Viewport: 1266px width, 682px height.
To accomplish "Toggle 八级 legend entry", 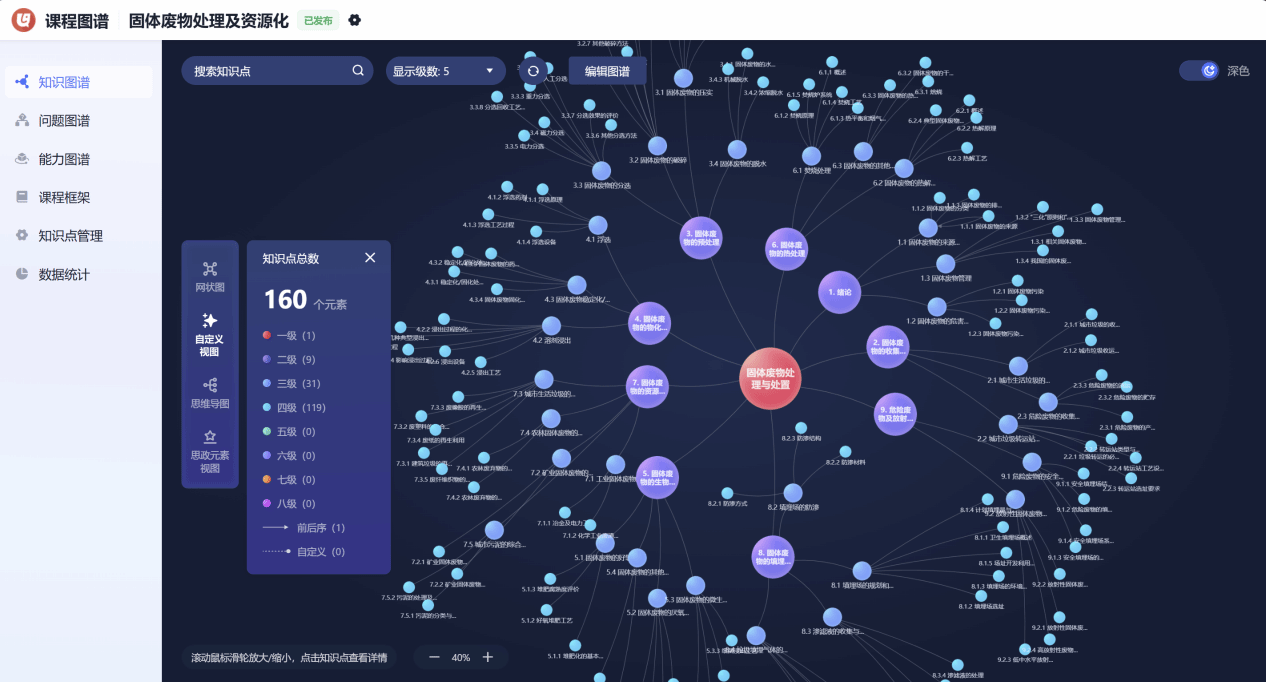I will coord(289,504).
